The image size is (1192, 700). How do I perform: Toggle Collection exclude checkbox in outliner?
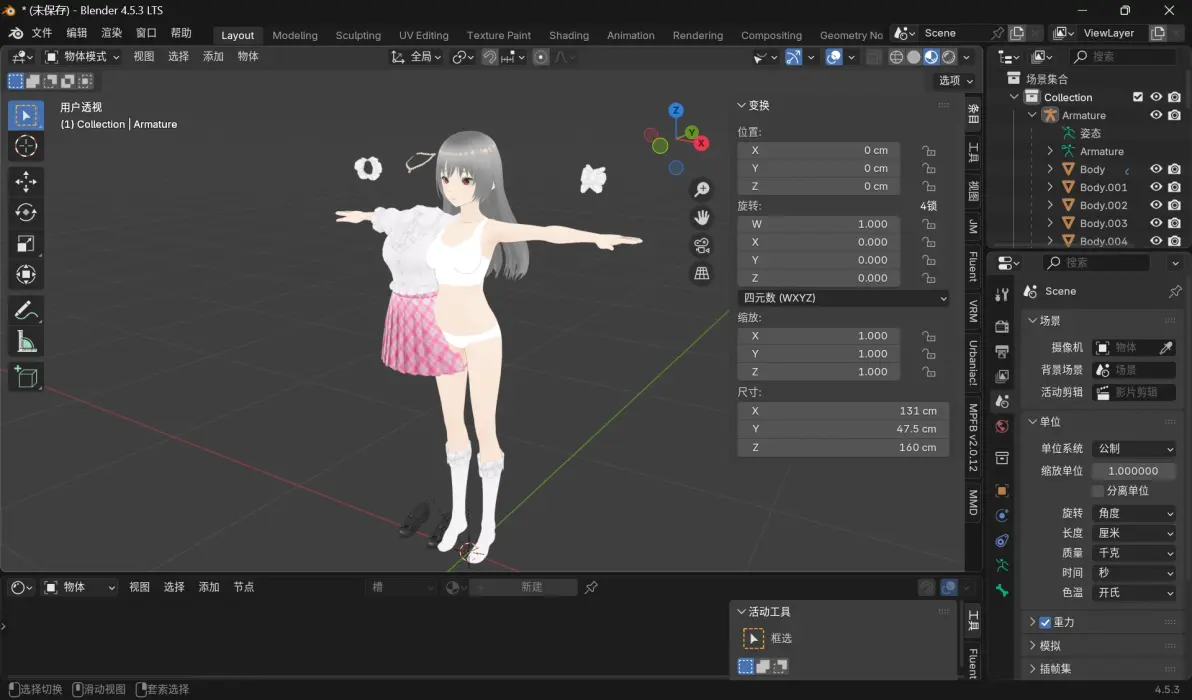tap(1138, 97)
